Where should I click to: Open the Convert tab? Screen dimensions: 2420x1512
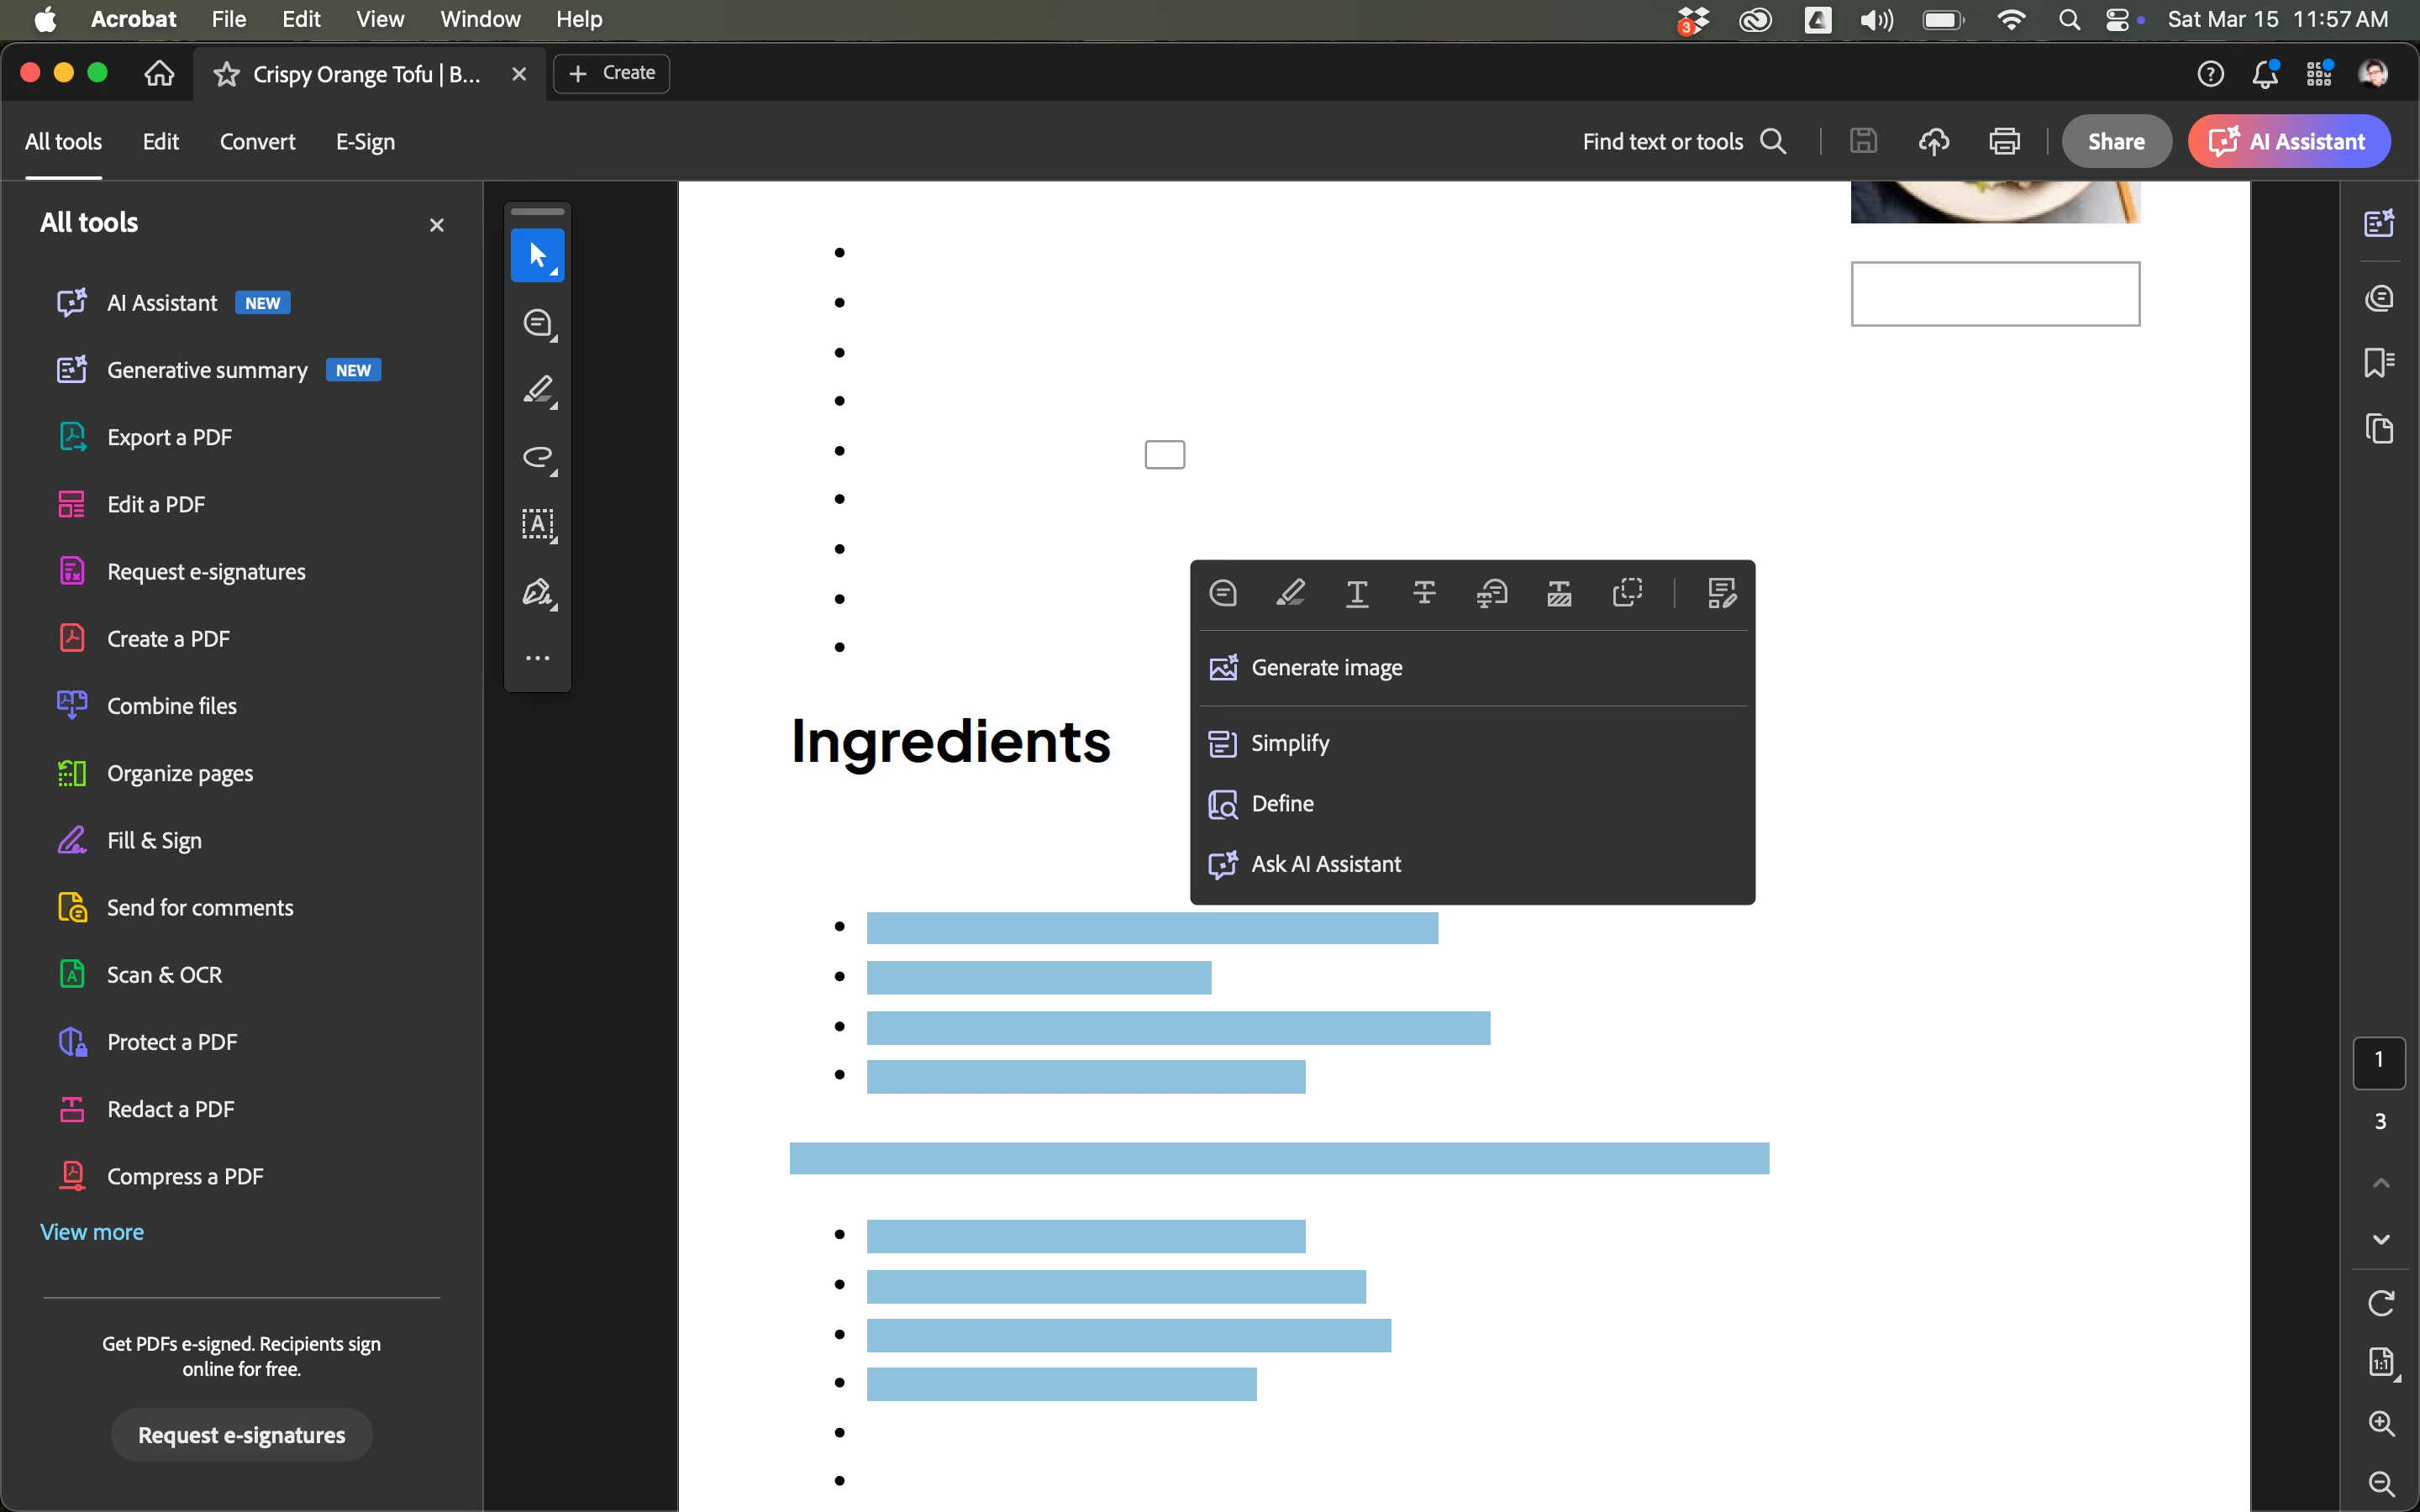point(257,141)
